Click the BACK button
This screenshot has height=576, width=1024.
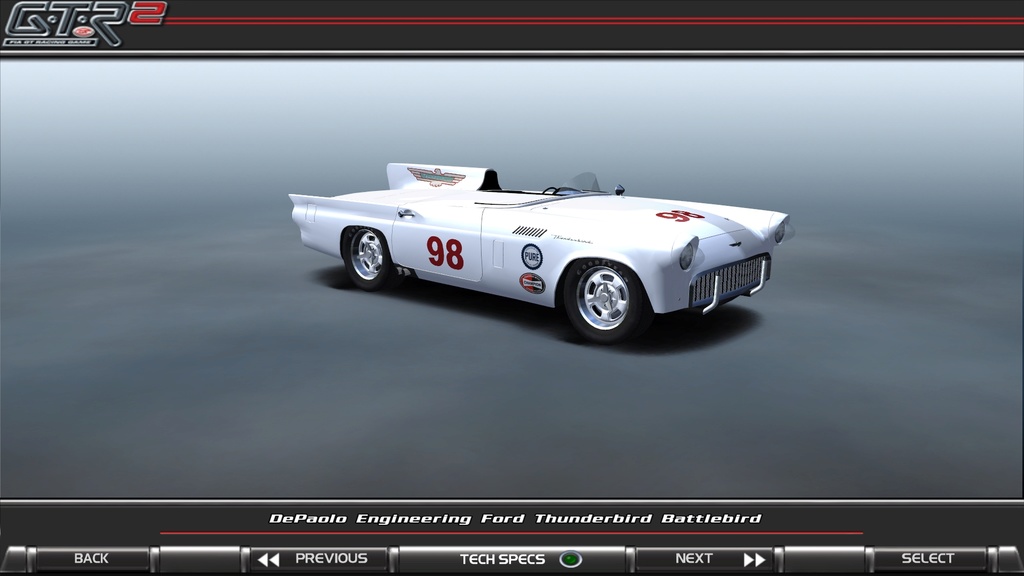(x=91, y=559)
